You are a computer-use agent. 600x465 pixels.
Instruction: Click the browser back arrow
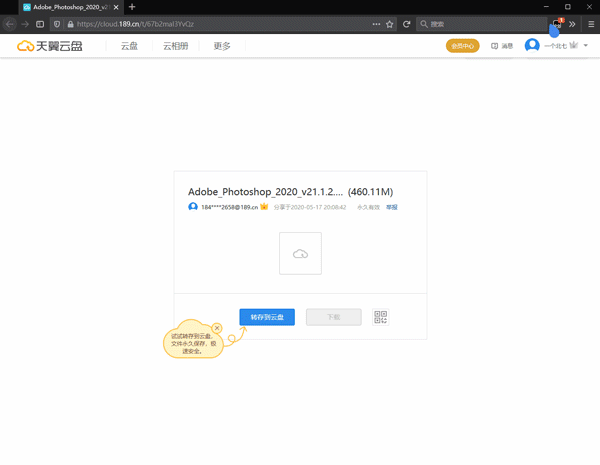tap(10, 24)
